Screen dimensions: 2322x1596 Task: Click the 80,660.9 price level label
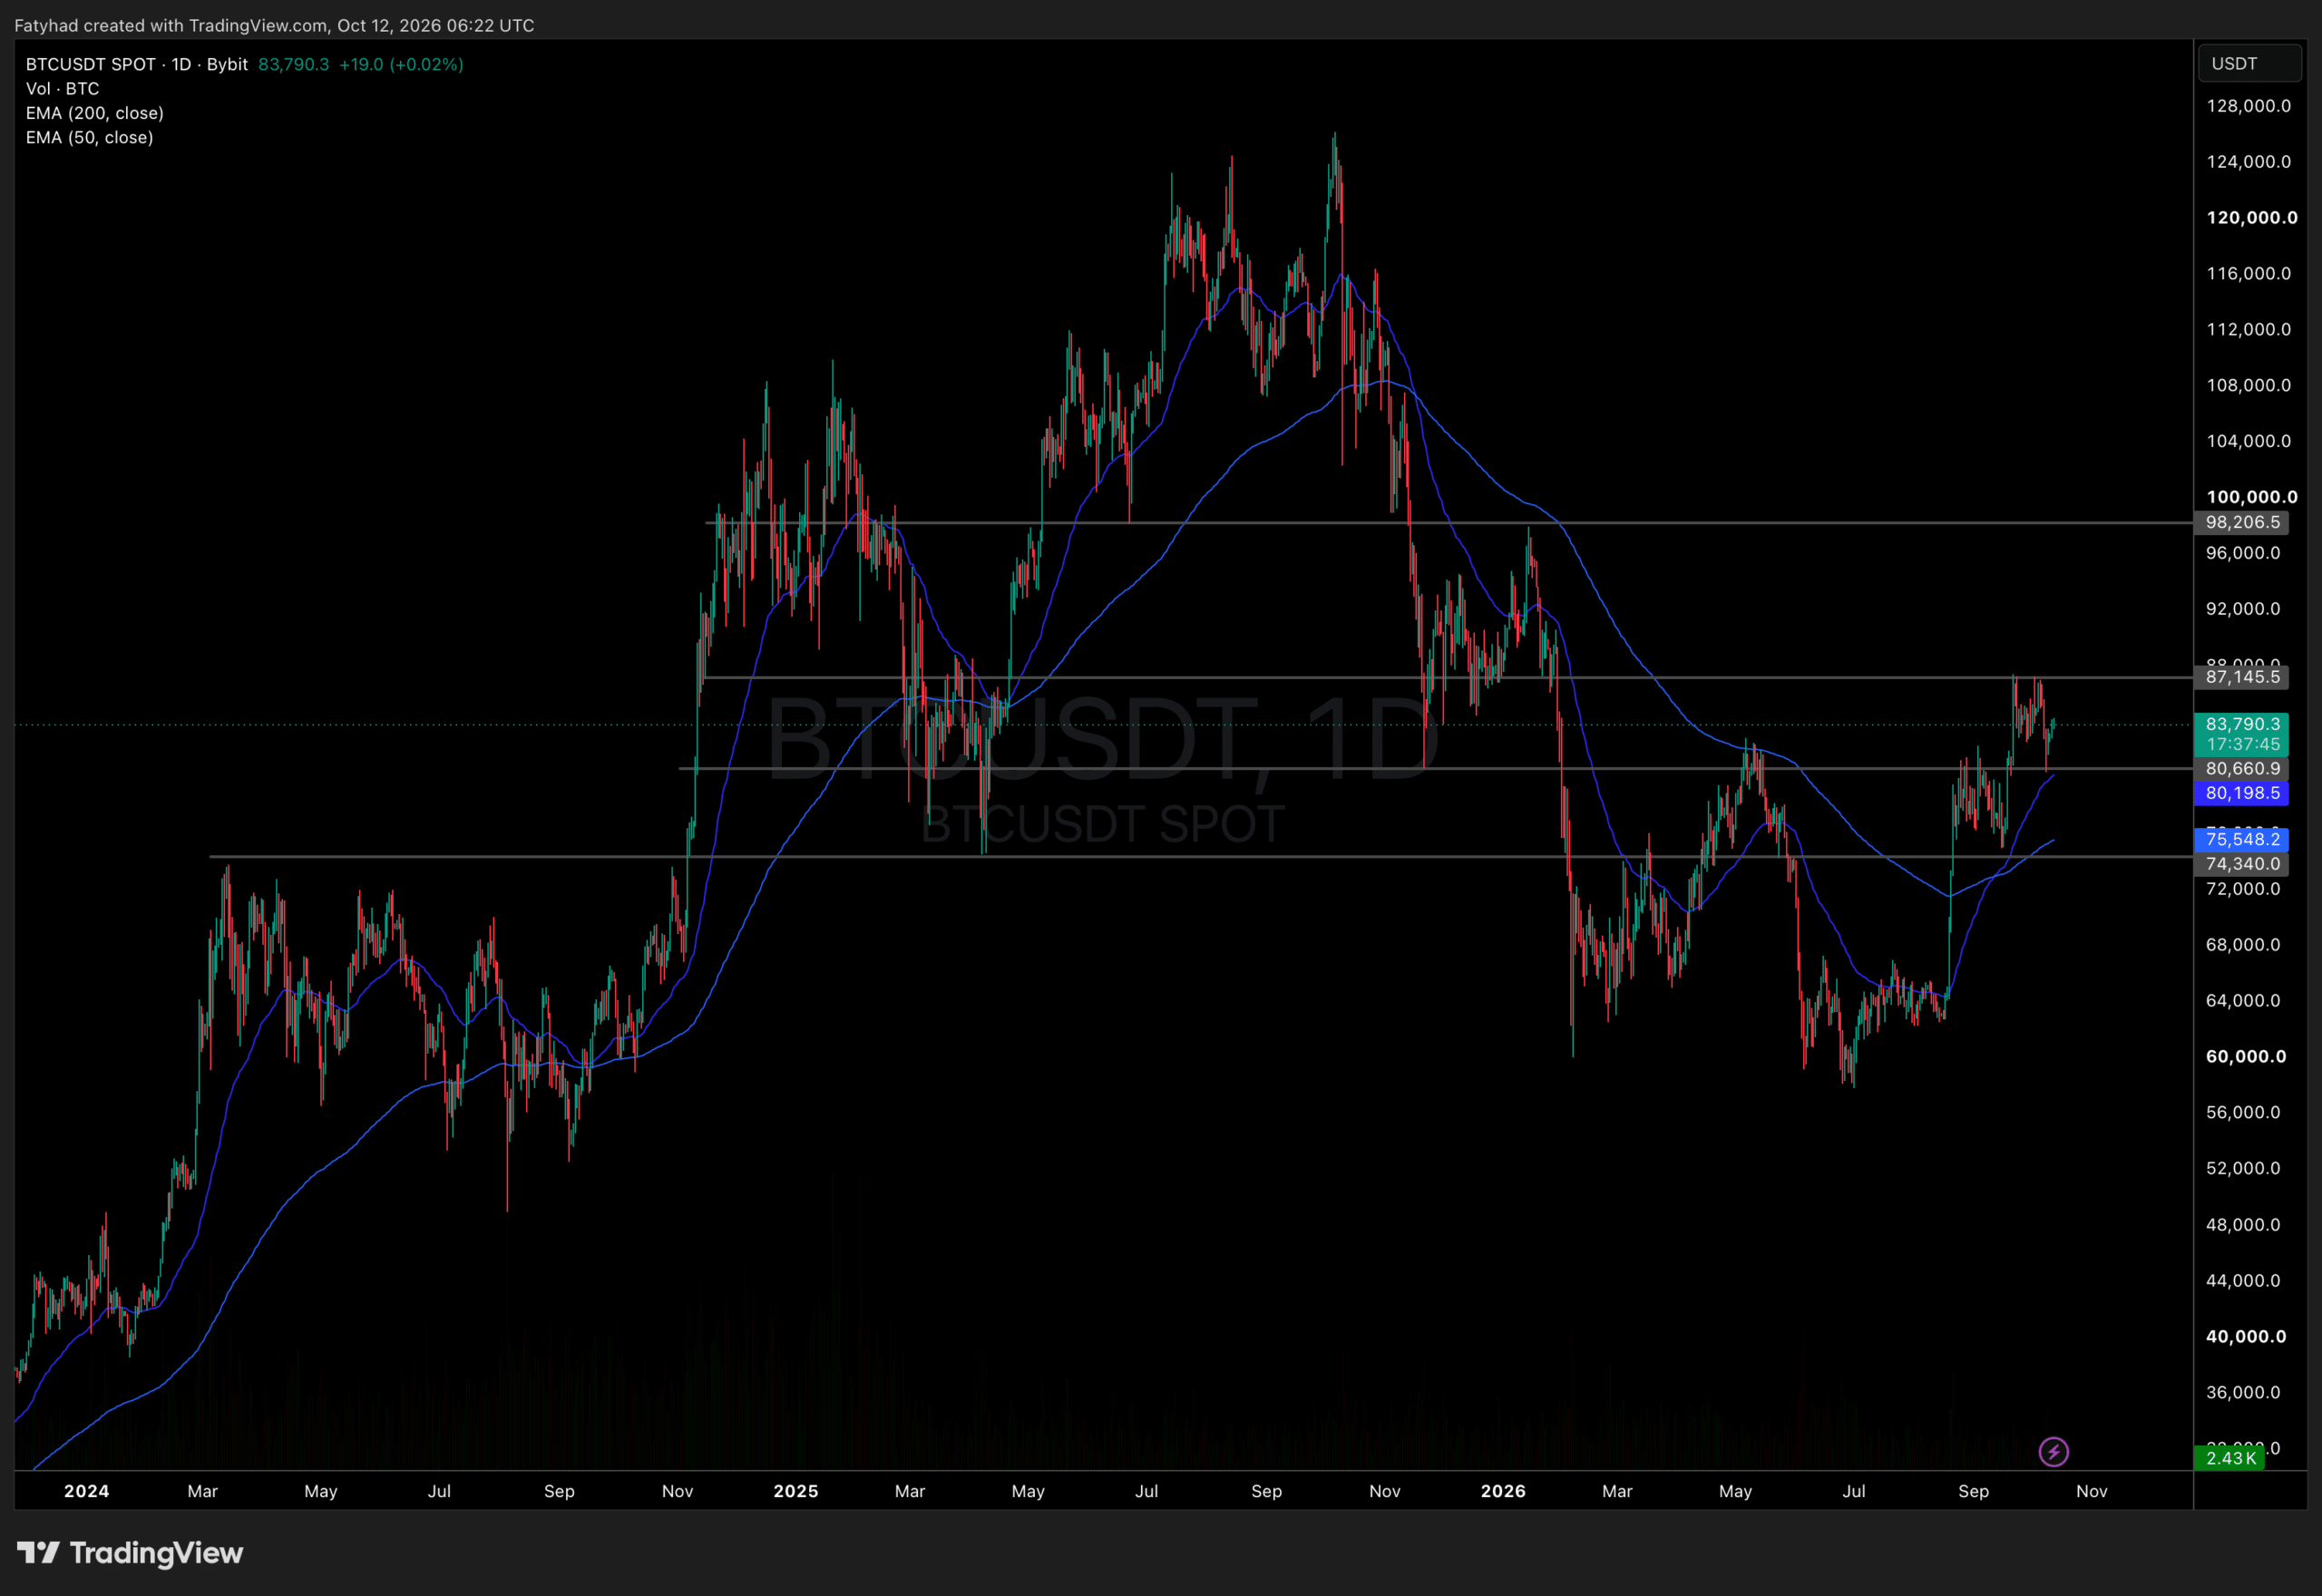tap(2242, 768)
